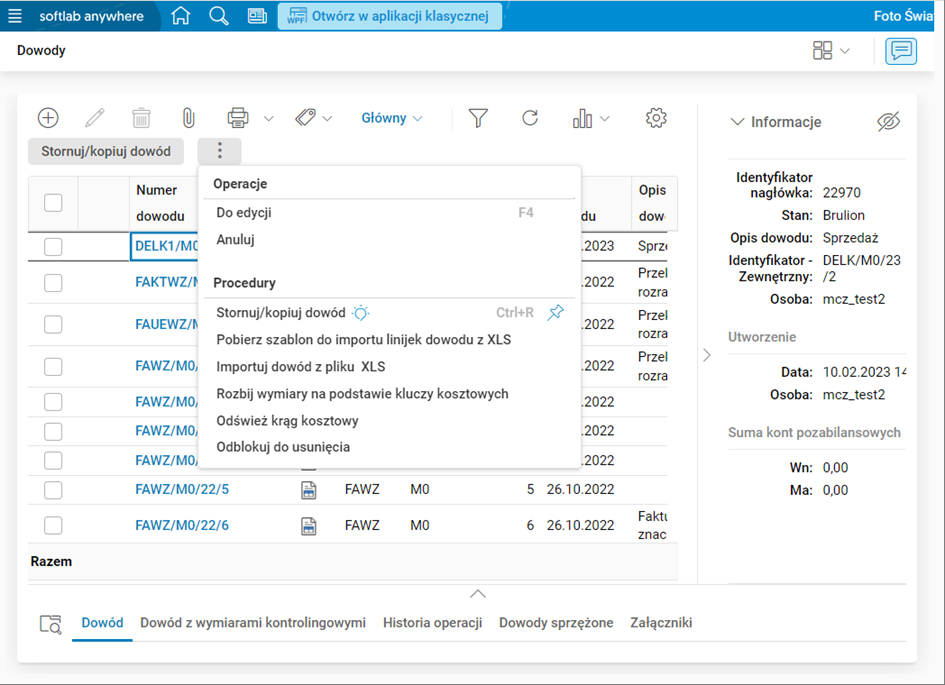This screenshot has height=685, width=945.
Task: Collapse the Informacje section chevron
Action: pyautogui.click(x=737, y=122)
